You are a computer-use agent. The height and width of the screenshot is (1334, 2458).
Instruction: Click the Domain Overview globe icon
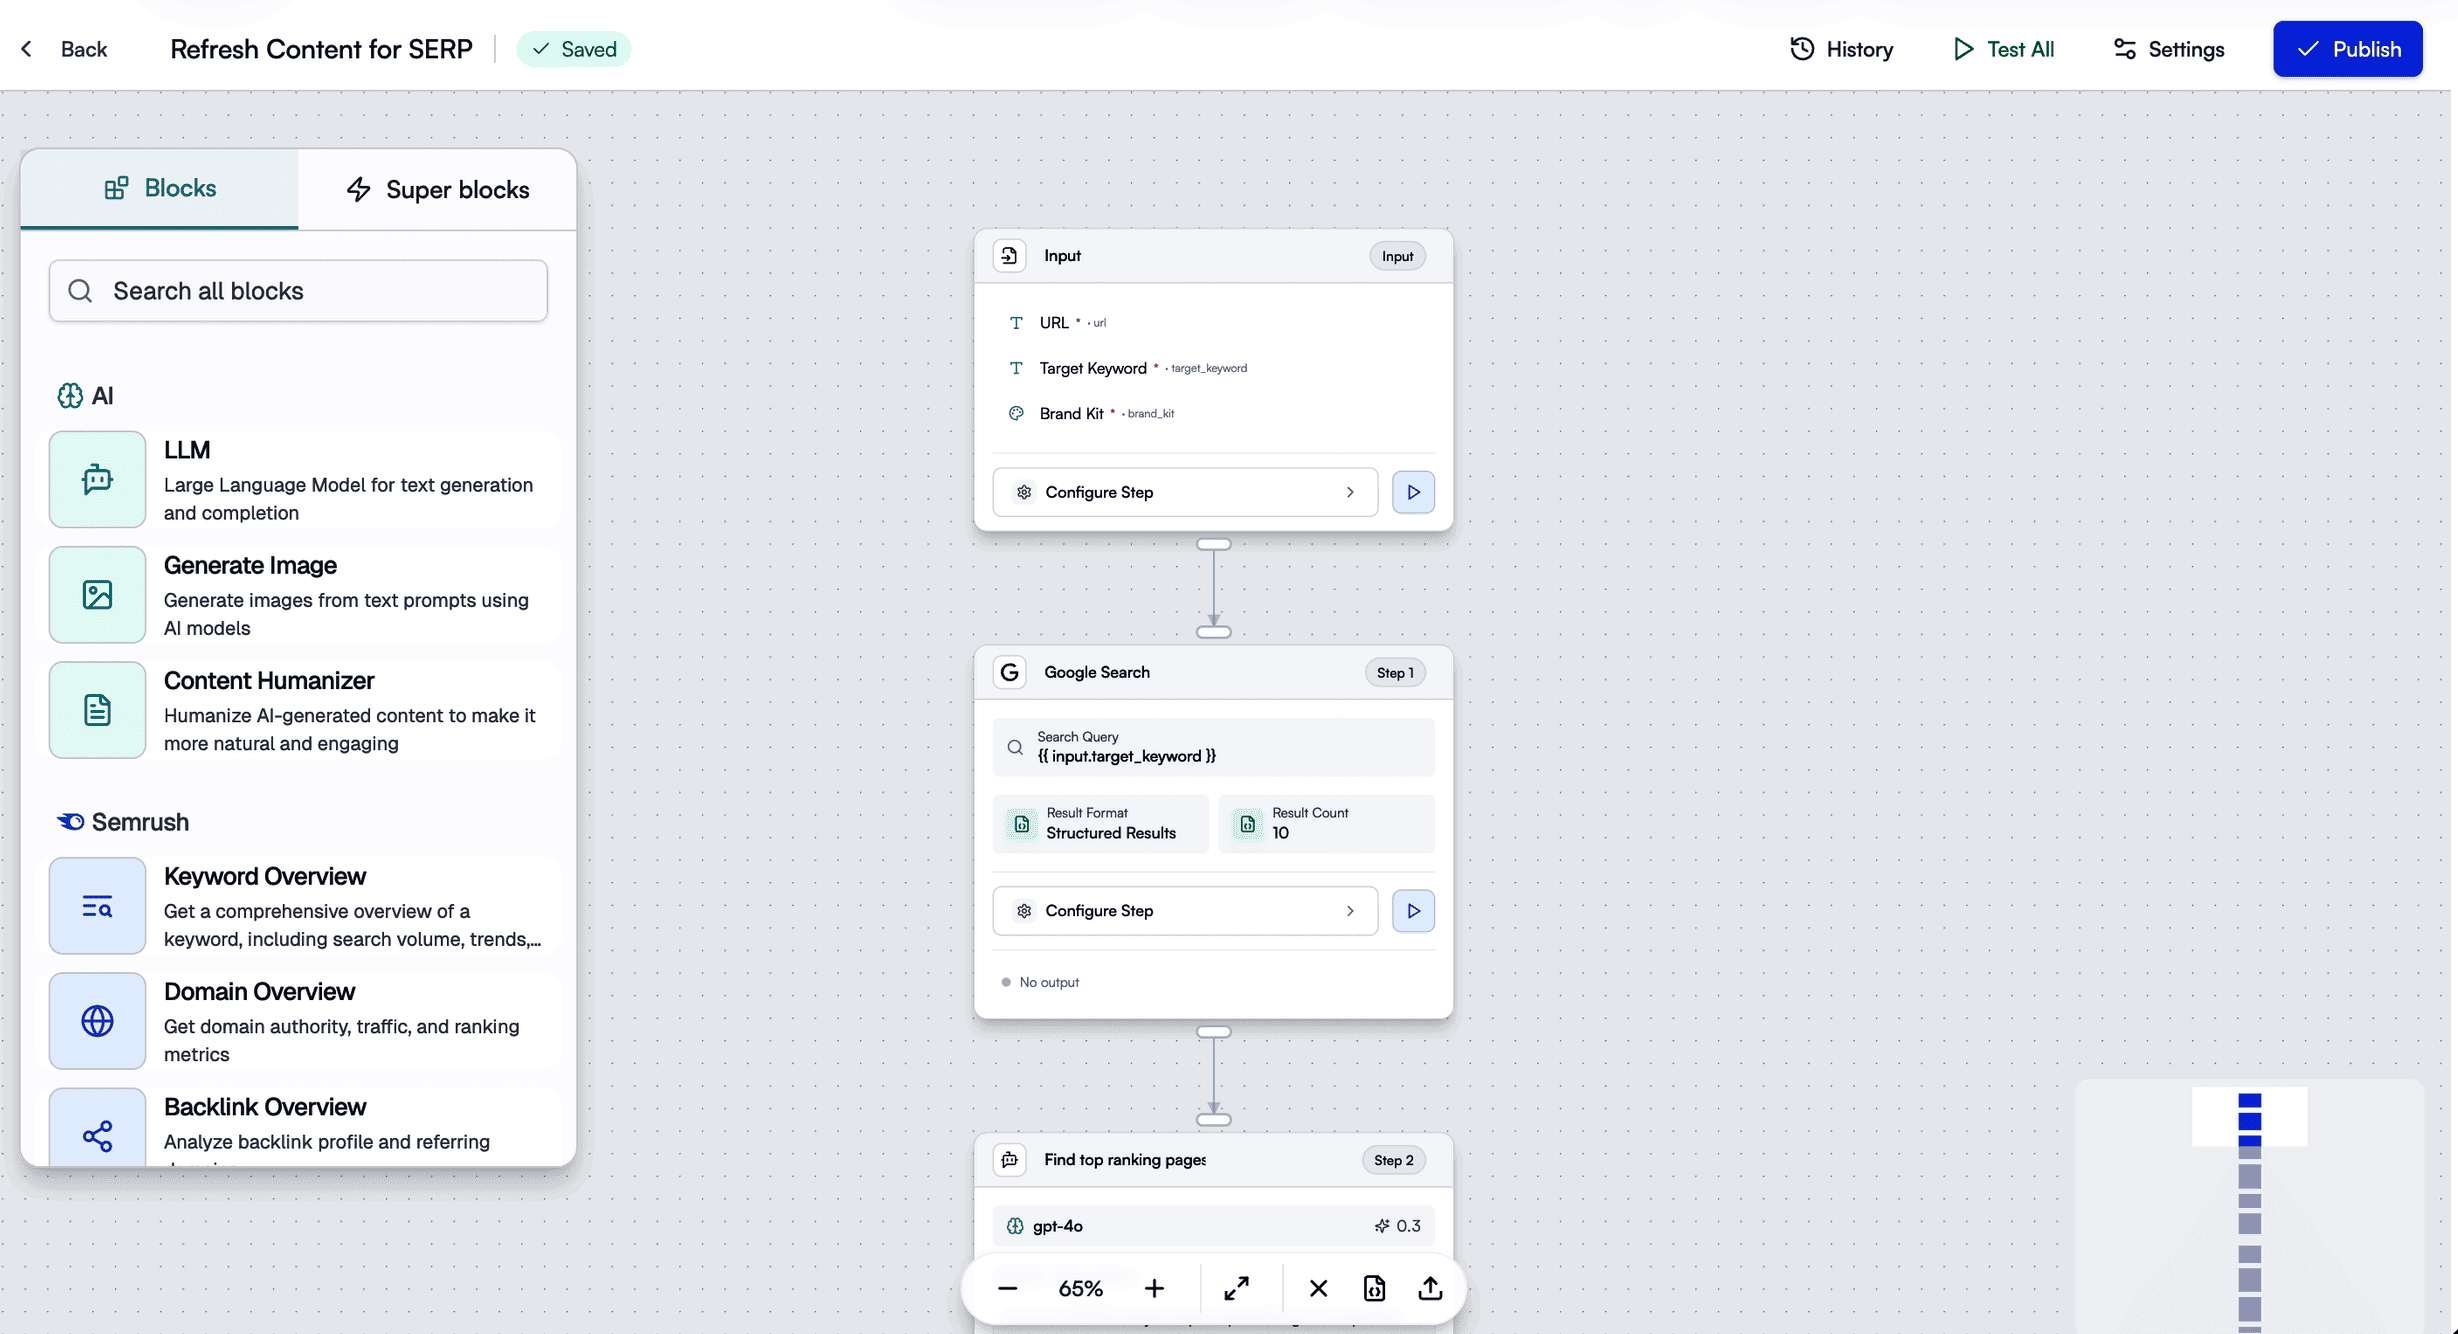[97, 1021]
